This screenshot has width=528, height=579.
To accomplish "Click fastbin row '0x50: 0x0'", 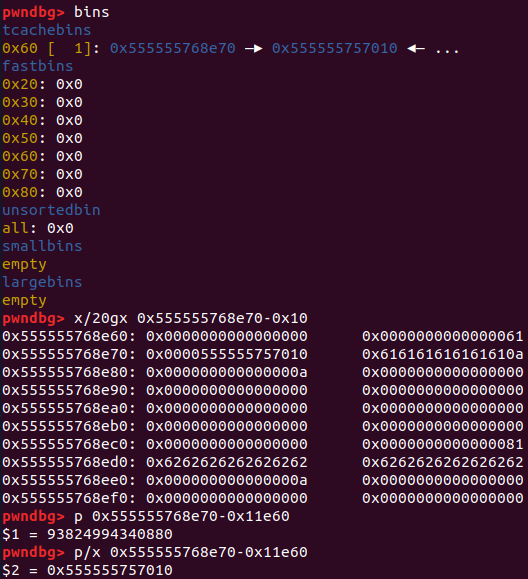I will pyautogui.click(x=42, y=138).
